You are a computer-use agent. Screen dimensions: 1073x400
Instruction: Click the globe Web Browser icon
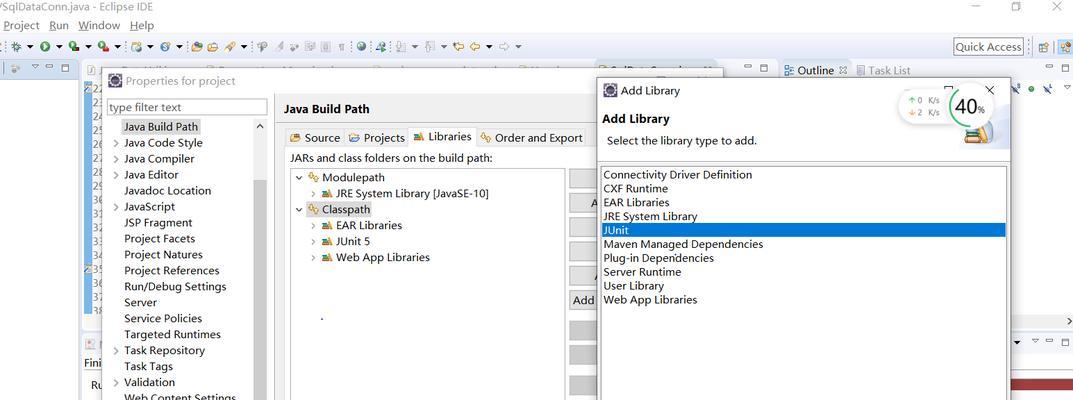pyautogui.click(x=361, y=46)
